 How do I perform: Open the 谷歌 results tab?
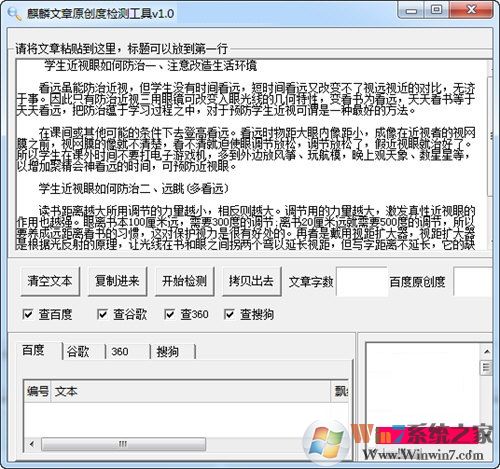tap(79, 352)
